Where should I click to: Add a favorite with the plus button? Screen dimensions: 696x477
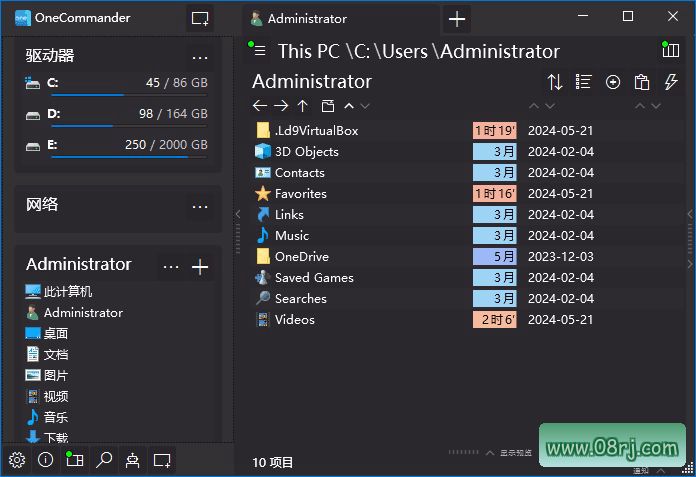pos(200,267)
